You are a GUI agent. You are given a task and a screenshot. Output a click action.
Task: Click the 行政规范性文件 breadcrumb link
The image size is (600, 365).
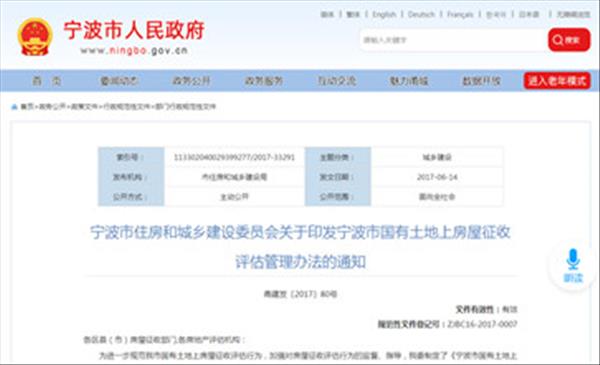[x=126, y=107]
